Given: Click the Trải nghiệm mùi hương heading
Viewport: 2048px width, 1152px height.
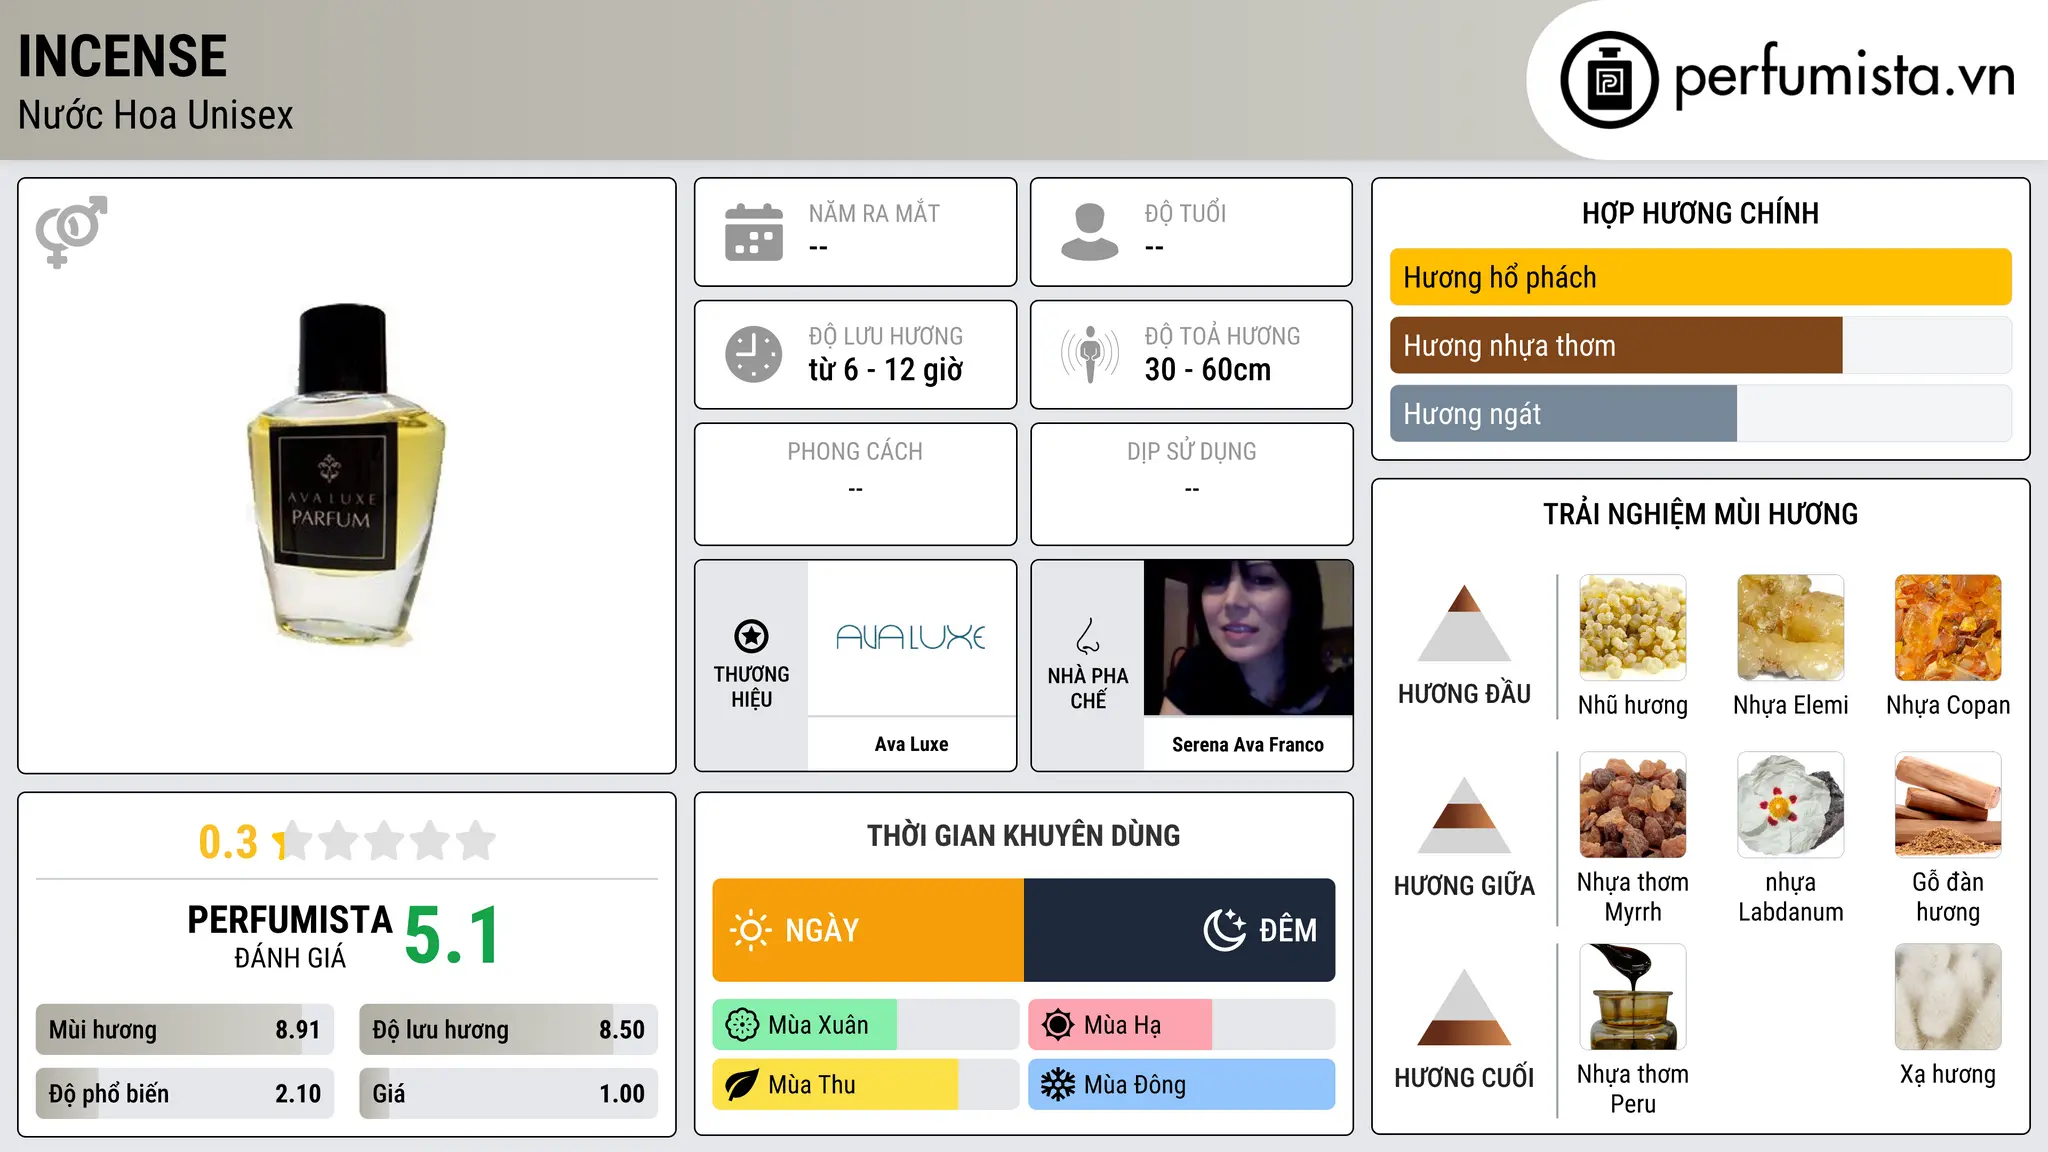Looking at the screenshot, I should [x=1700, y=514].
